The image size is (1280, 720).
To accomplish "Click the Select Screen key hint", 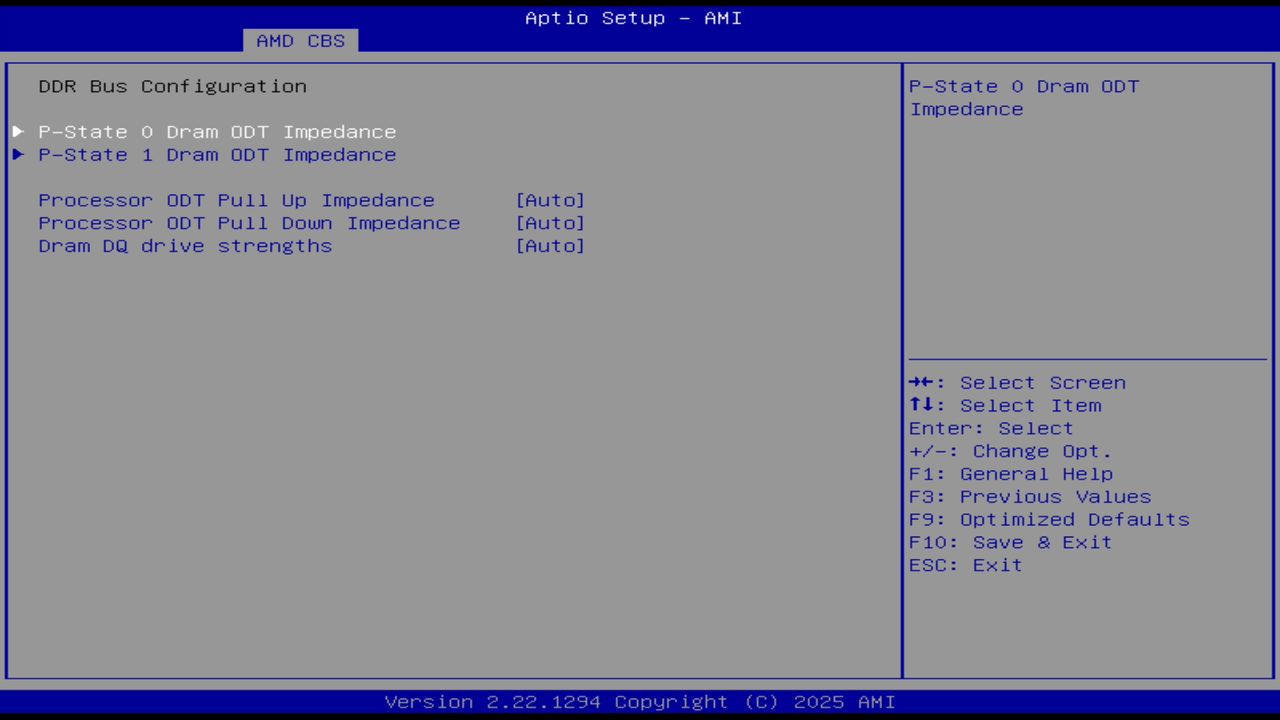I will pyautogui.click(x=1017, y=383).
